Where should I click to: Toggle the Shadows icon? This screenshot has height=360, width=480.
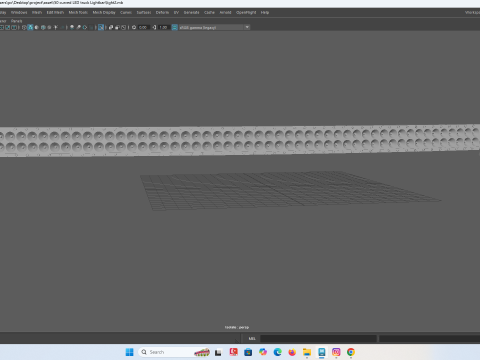click(62, 27)
